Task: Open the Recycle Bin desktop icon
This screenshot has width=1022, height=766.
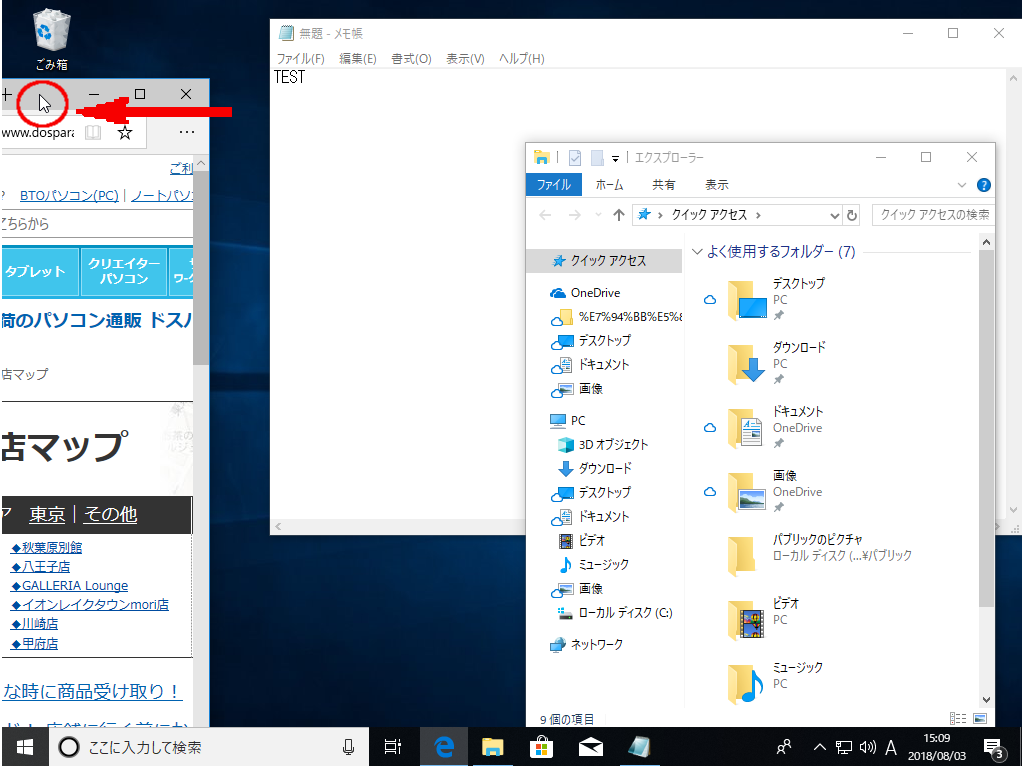Action: click(51, 39)
